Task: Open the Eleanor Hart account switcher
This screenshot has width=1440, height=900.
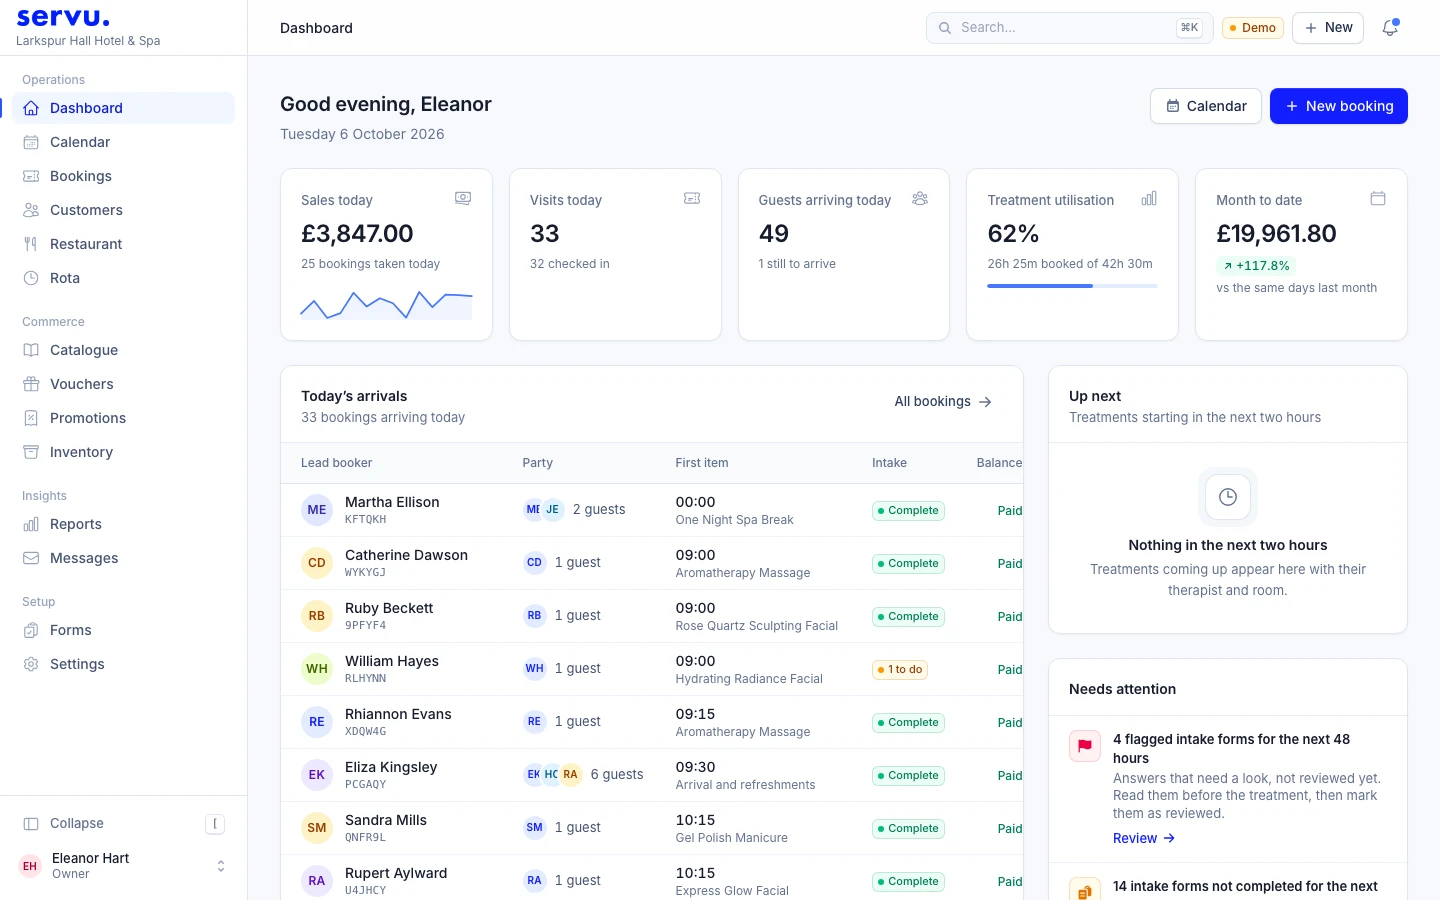Action: pos(123,866)
